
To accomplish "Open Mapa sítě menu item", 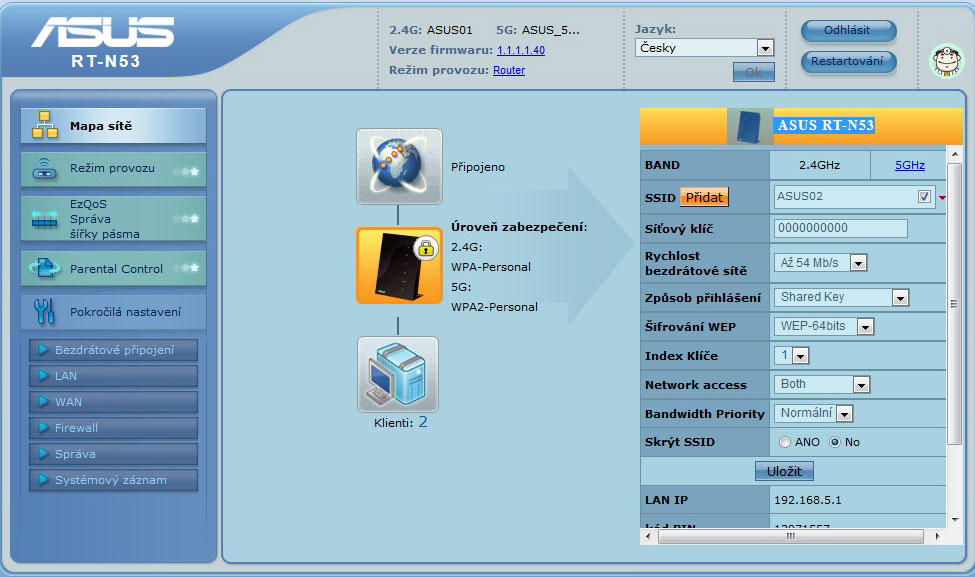I will click(x=113, y=126).
